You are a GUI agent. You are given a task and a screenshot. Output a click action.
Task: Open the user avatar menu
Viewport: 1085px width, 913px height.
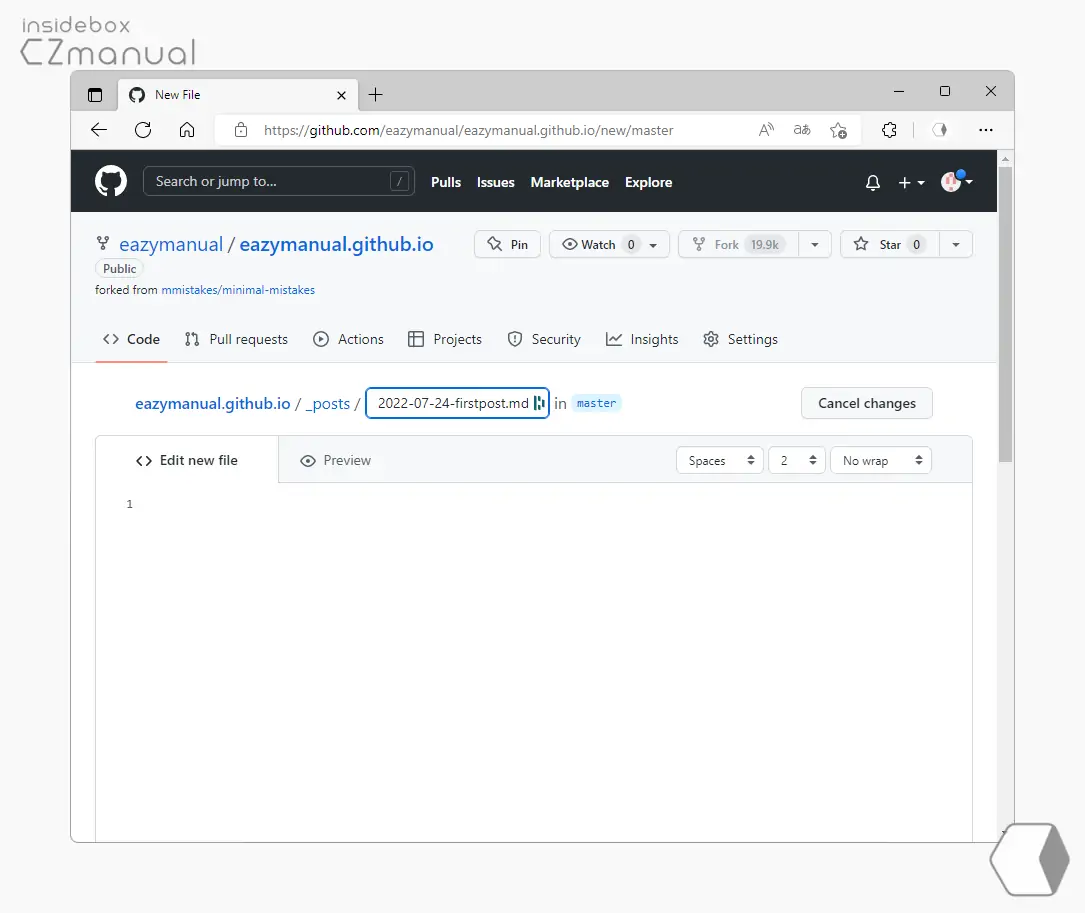956,181
